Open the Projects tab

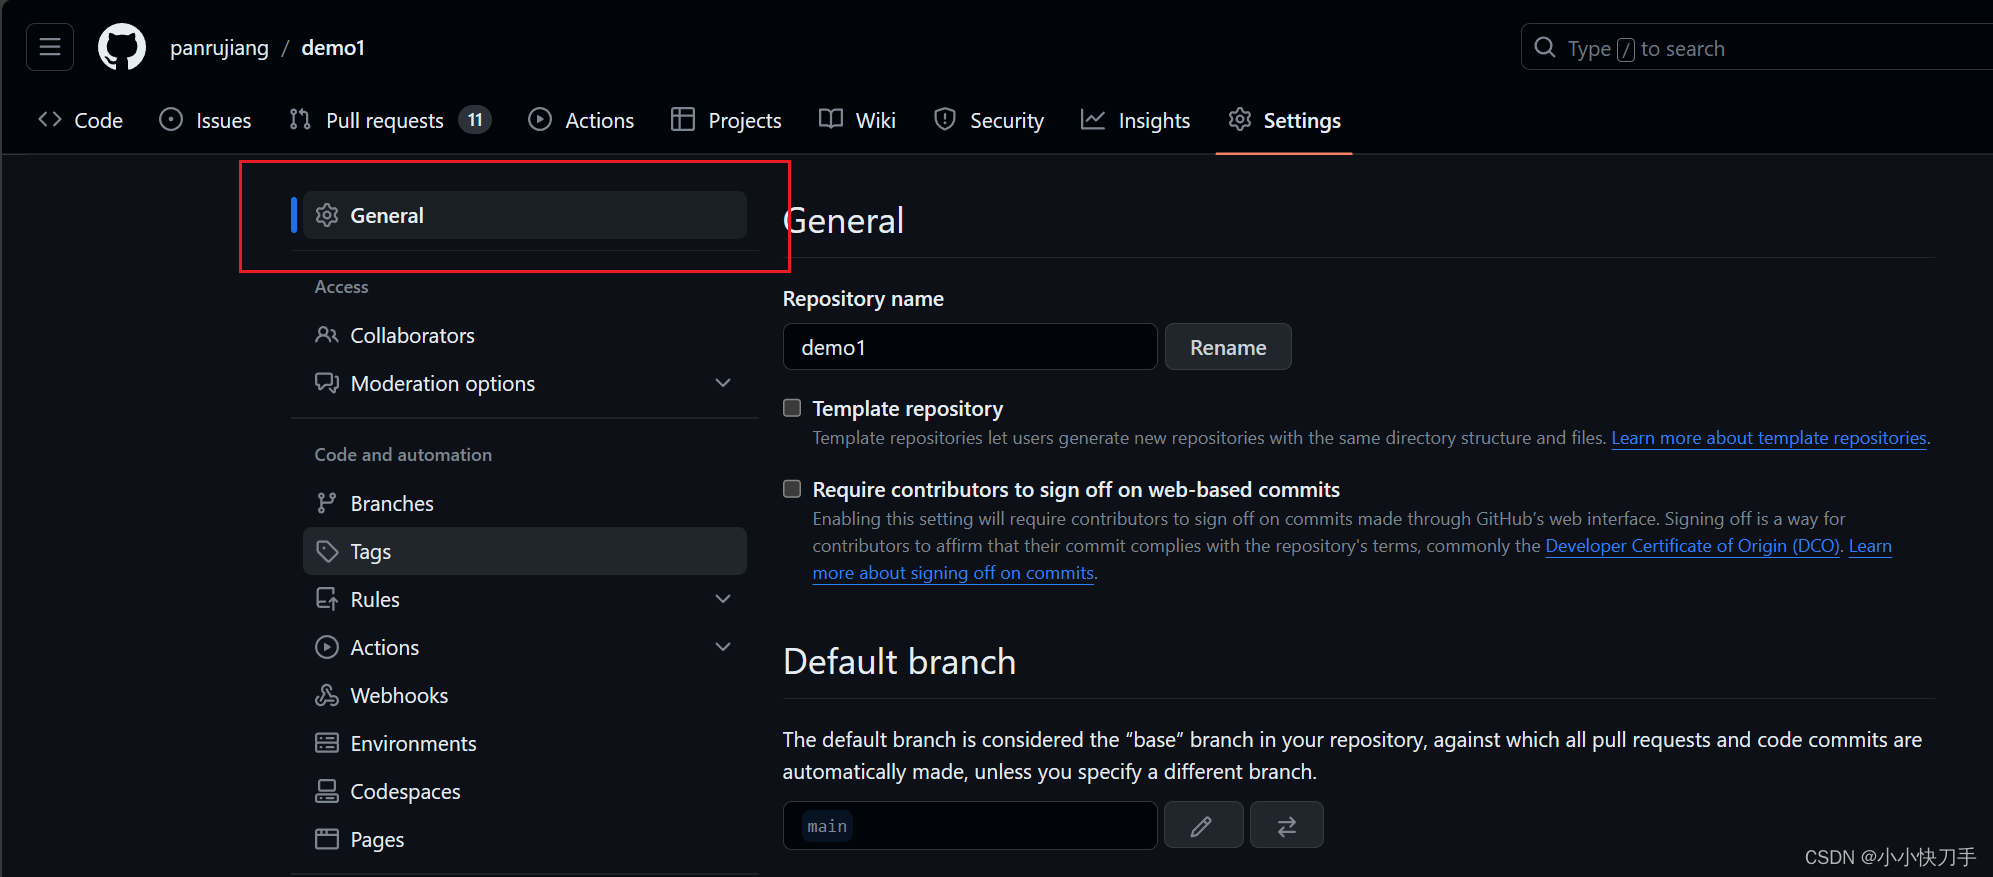pos(726,120)
